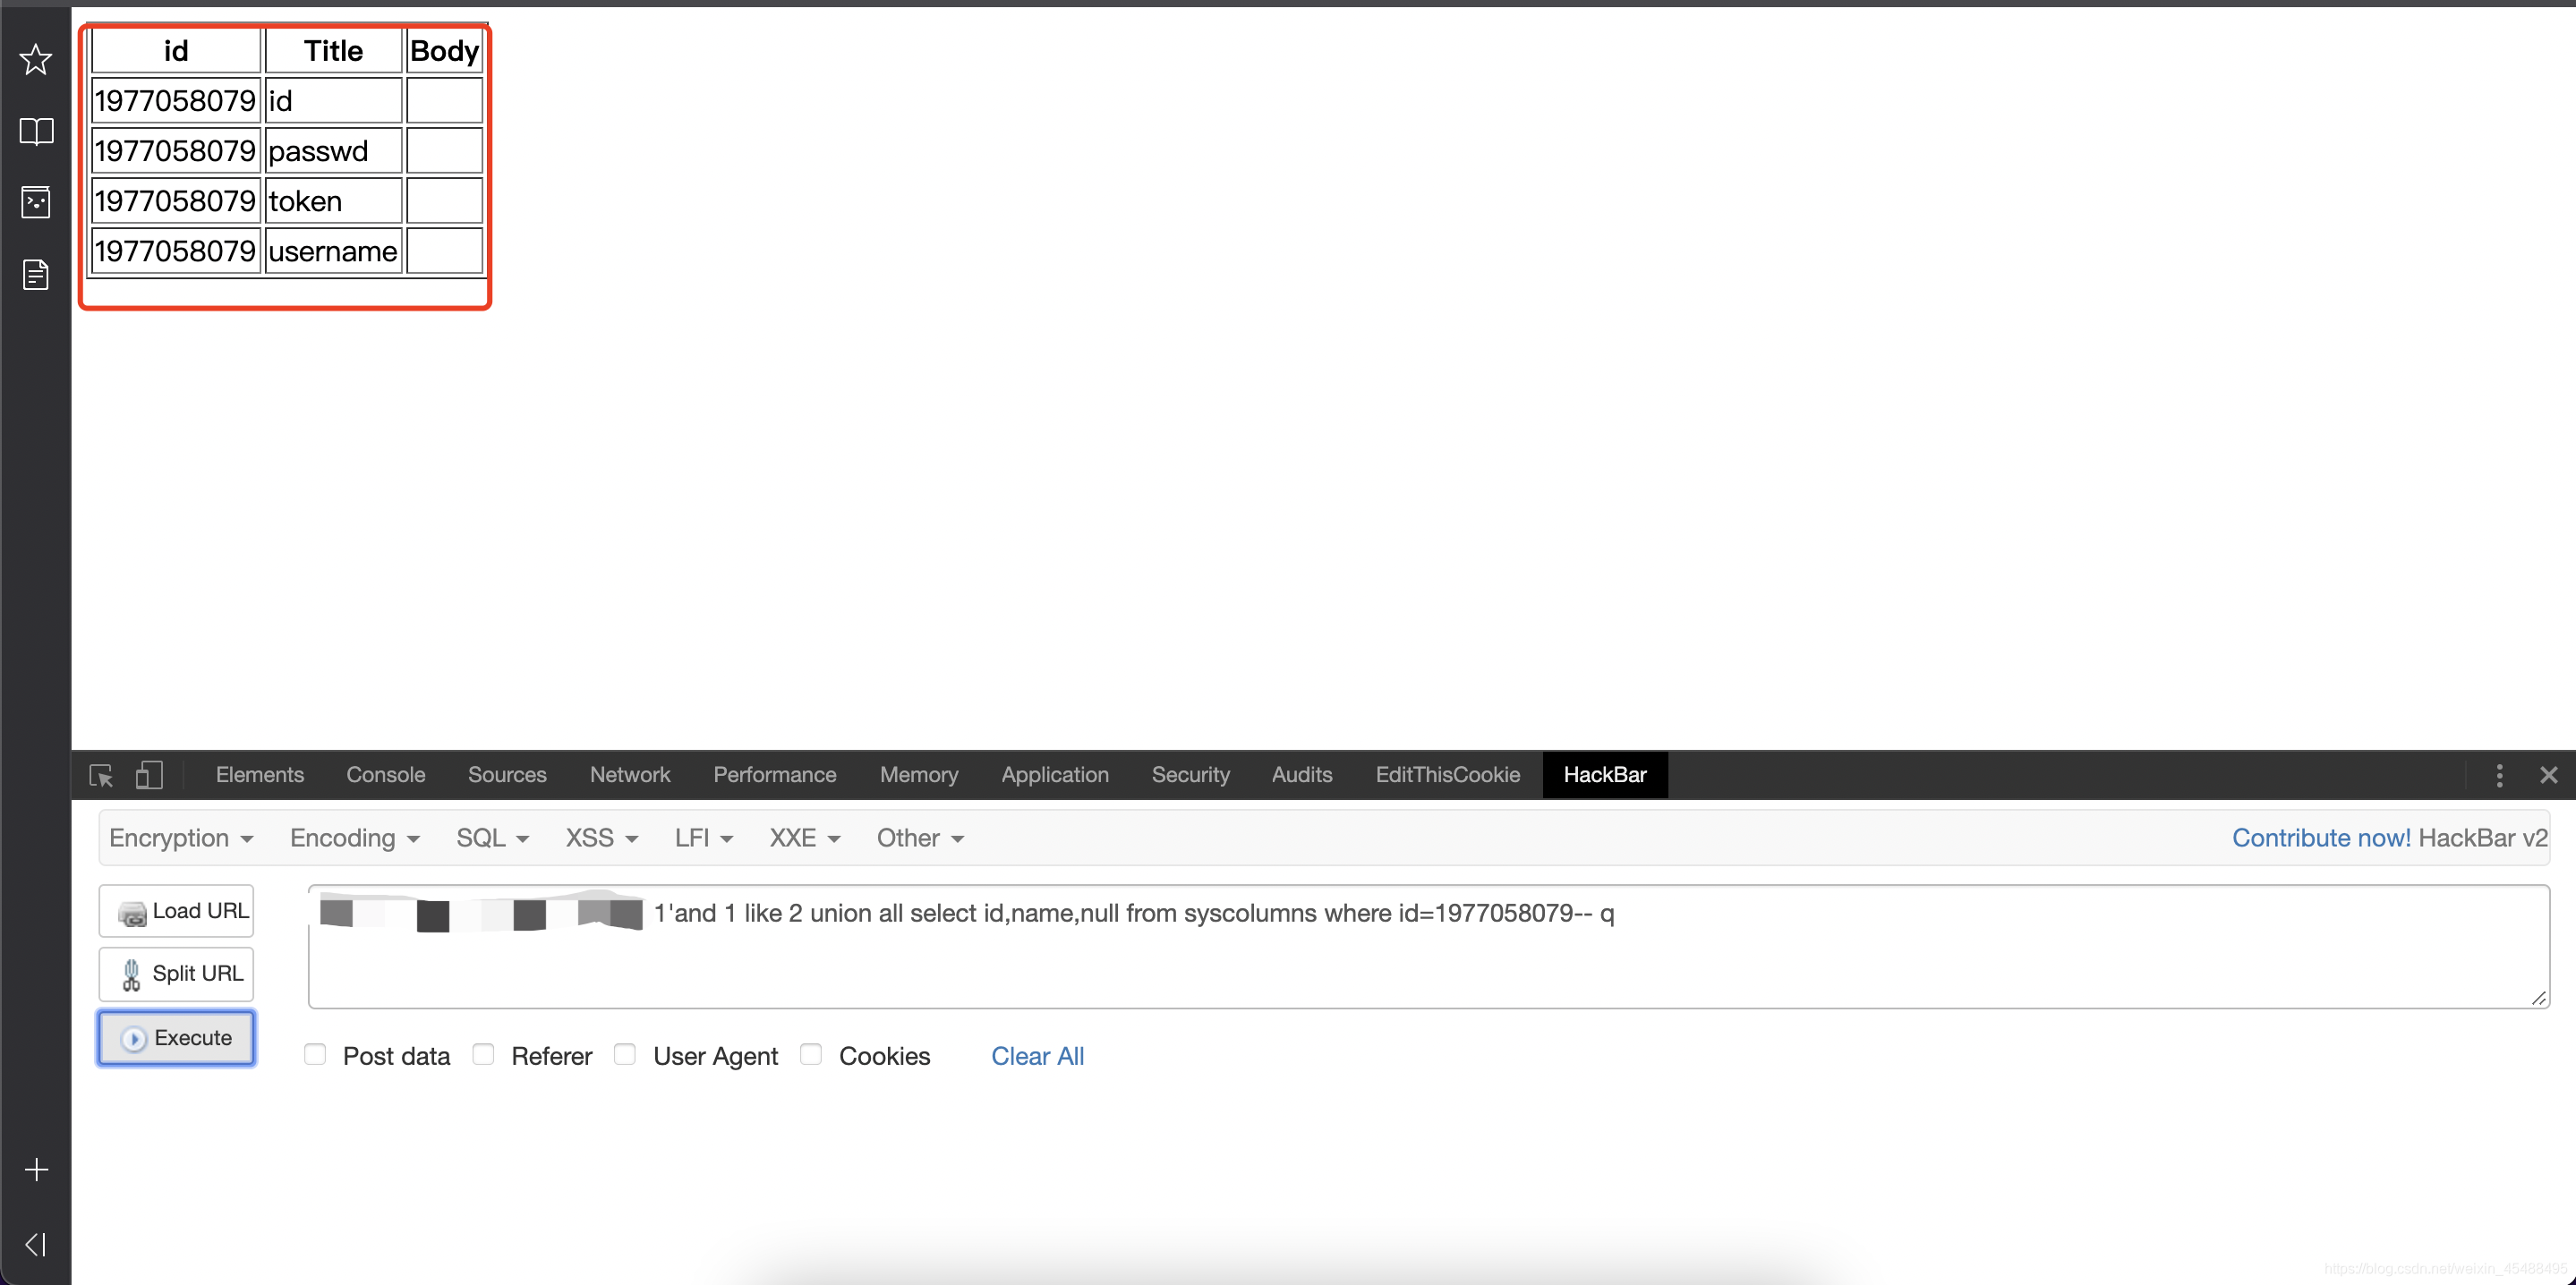Toggle the device toolbar icon

point(149,775)
